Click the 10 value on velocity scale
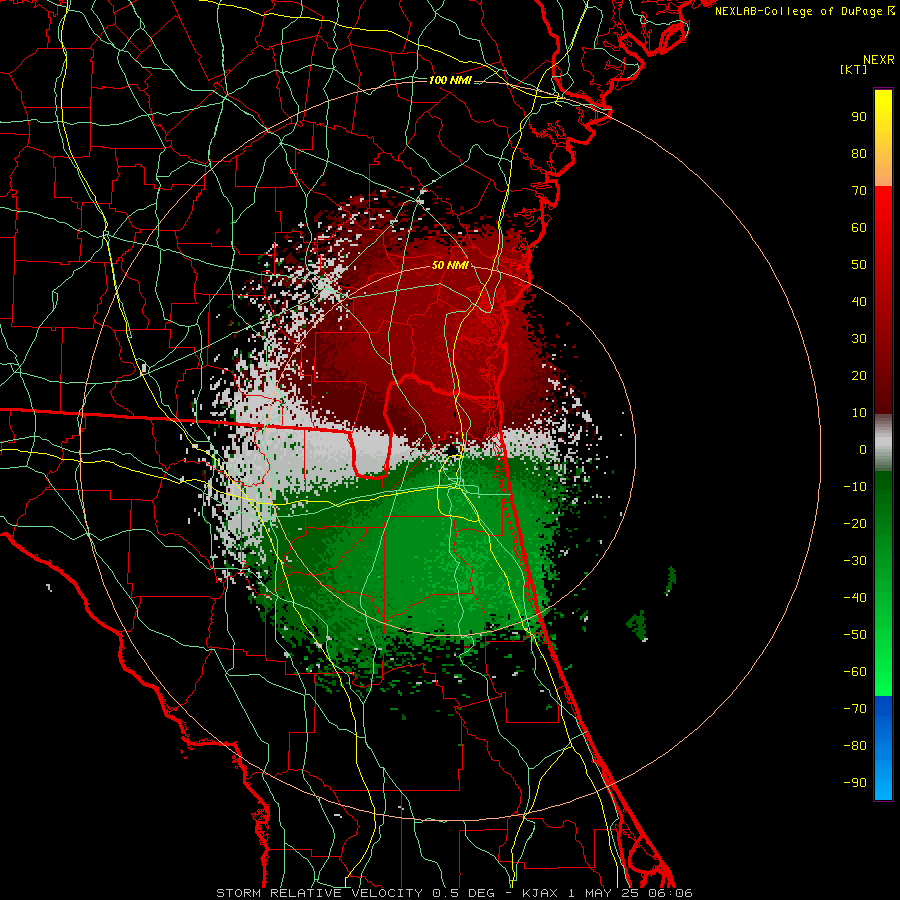900x900 pixels. coord(859,413)
